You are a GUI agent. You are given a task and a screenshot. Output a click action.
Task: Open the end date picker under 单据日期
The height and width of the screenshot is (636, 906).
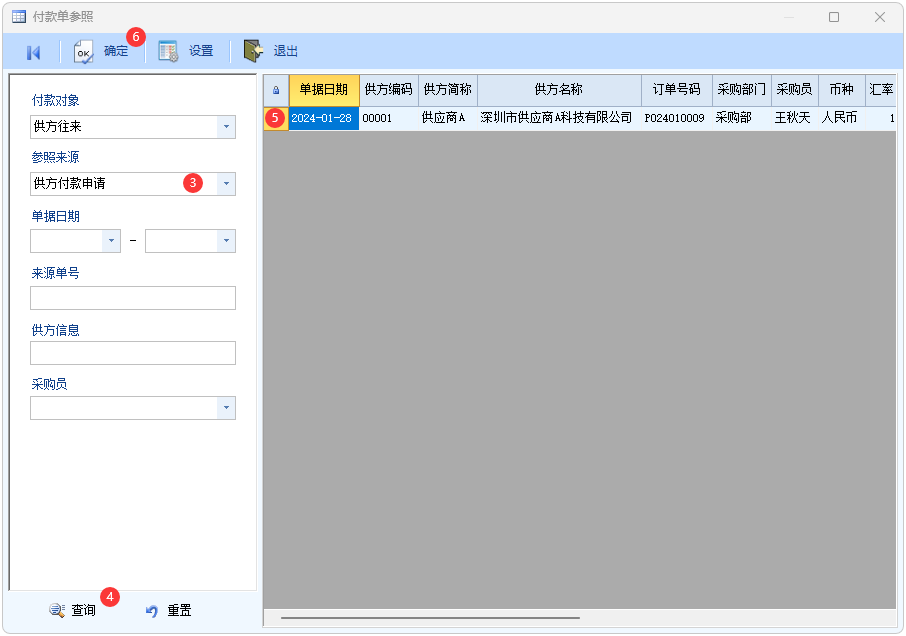pos(226,241)
